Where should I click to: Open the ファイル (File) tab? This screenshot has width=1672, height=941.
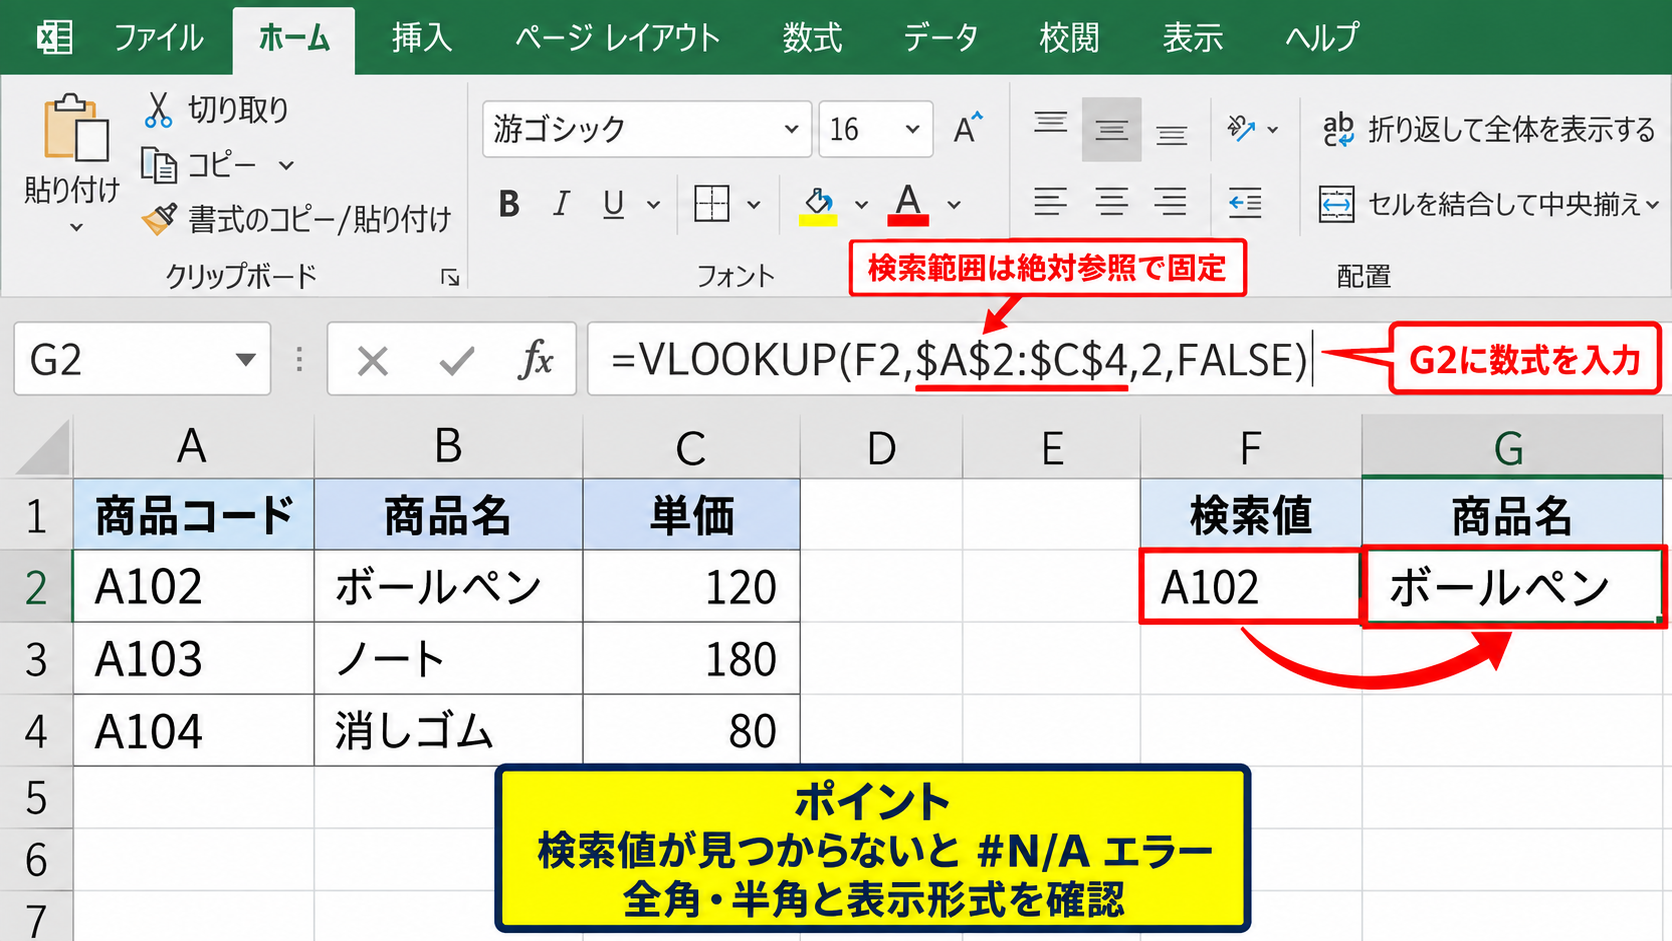[x=158, y=38]
